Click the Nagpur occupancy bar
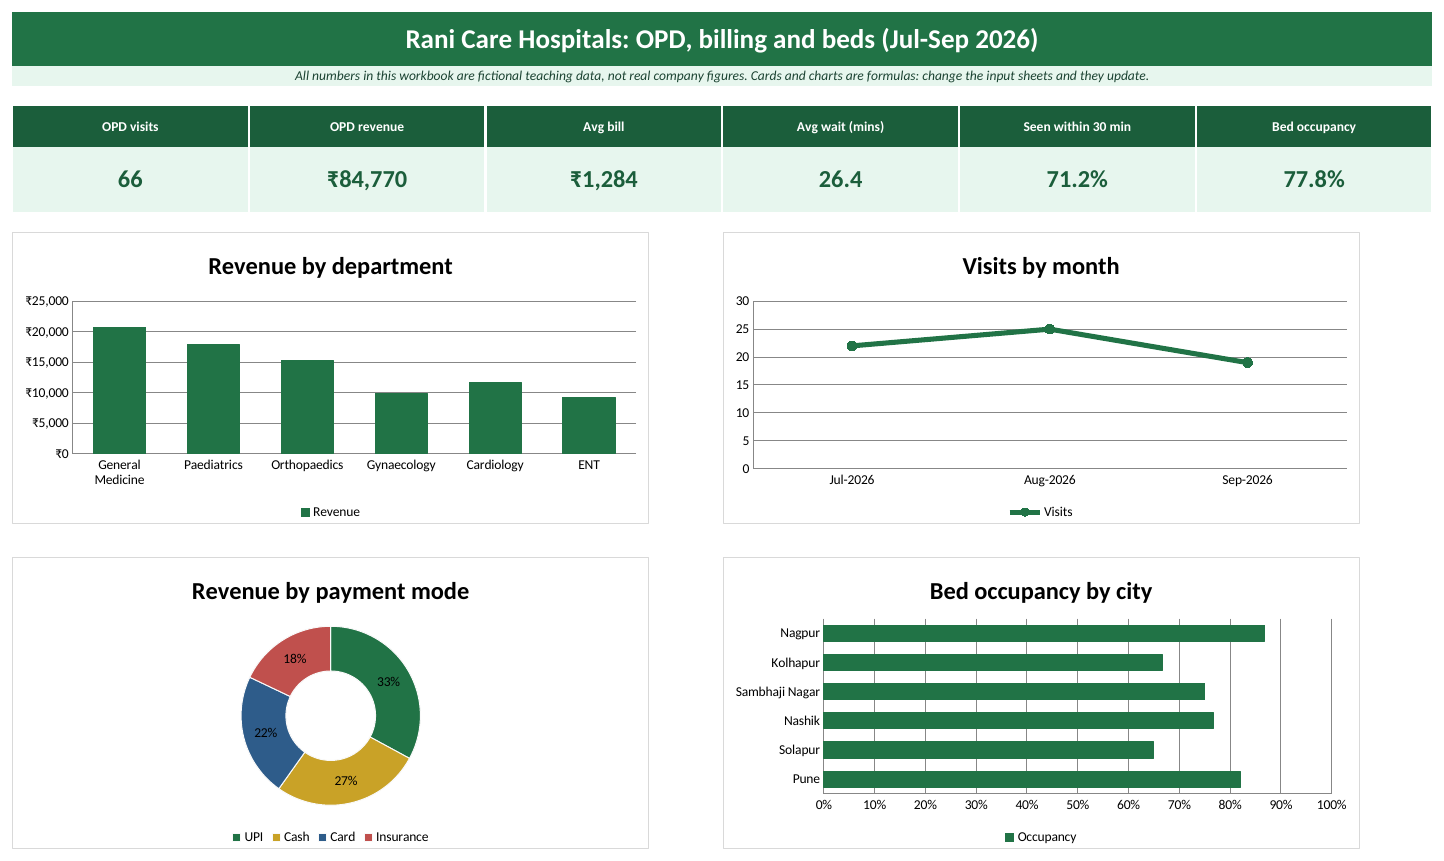The height and width of the screenshot is (861, 1444). pyautogui.click(x=1044, y=633)
